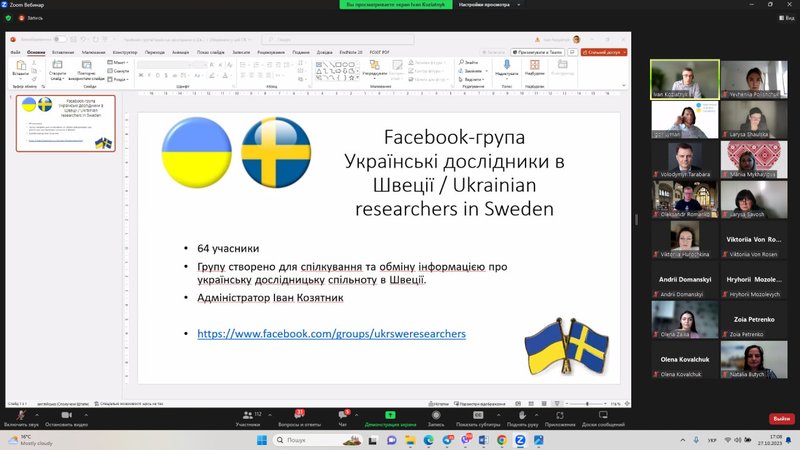Open Windows Start menu
This screenshot has width=800, height=450.
262,440
